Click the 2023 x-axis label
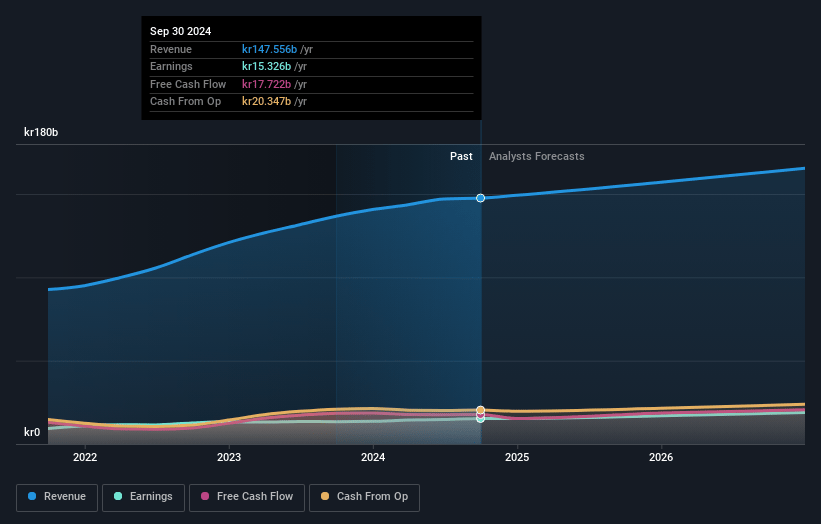 click(x=229, y=457)
